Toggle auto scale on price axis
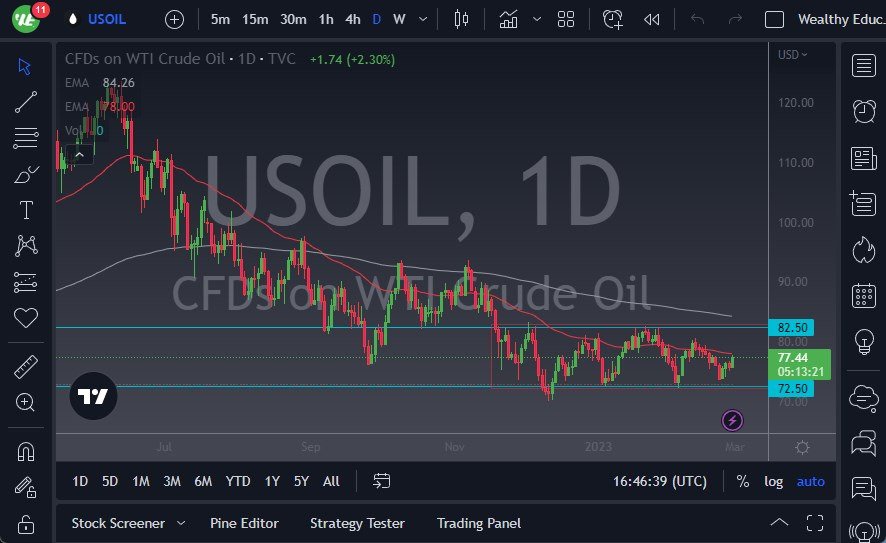This screenshot has width=886, height=543. point(810,481)
